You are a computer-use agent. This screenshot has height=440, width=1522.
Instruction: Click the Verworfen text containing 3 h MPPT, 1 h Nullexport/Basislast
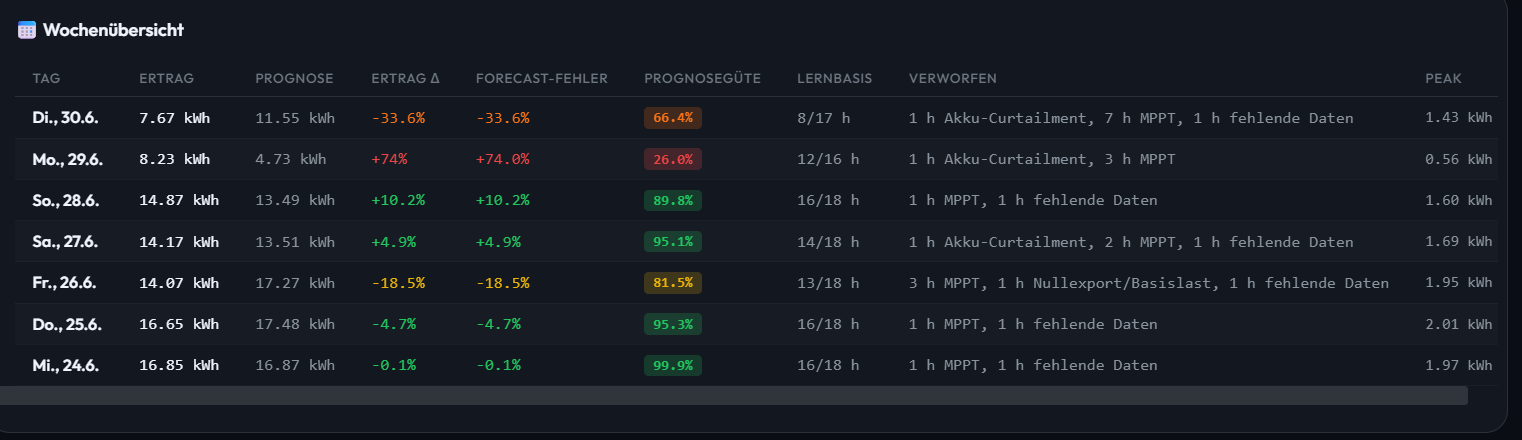[x=1149, y=283]
